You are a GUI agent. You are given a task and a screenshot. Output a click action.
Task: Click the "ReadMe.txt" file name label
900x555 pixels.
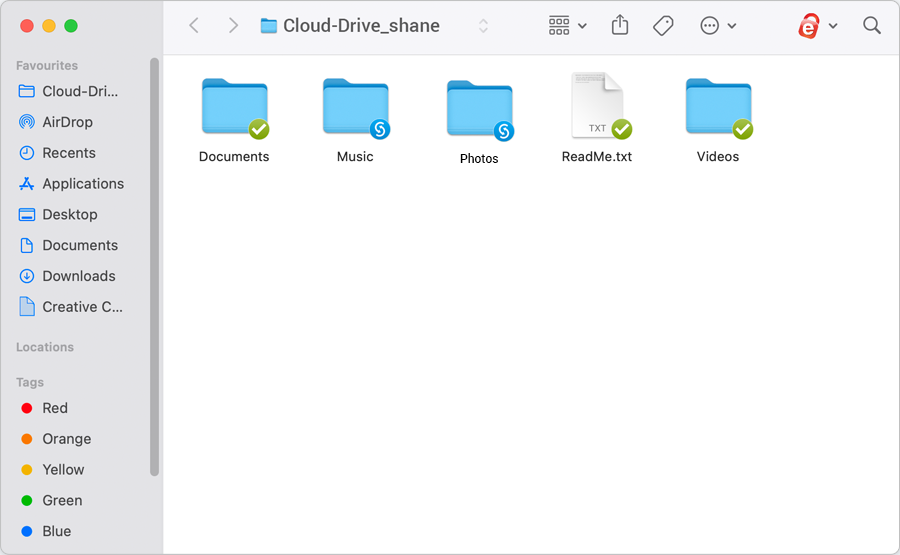click(597, 157)
